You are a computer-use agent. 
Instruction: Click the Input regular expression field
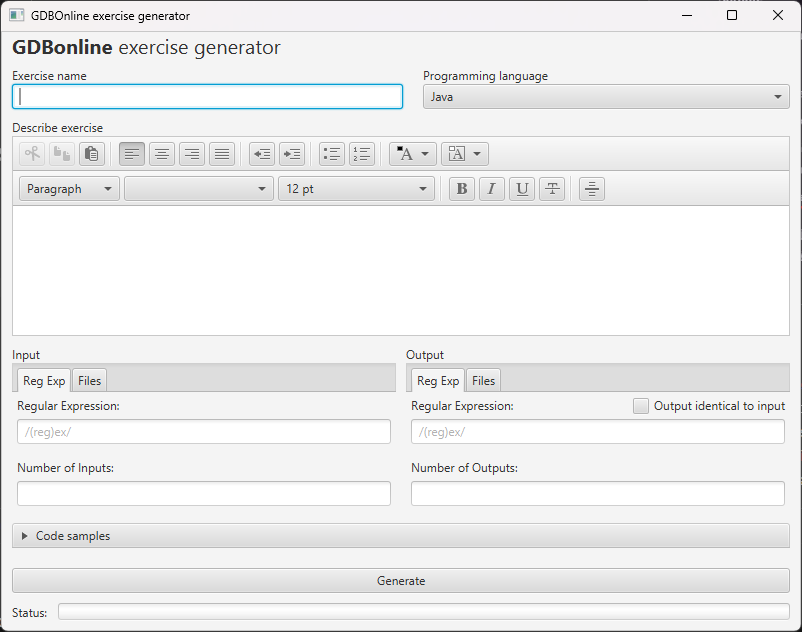click(204, 432)
